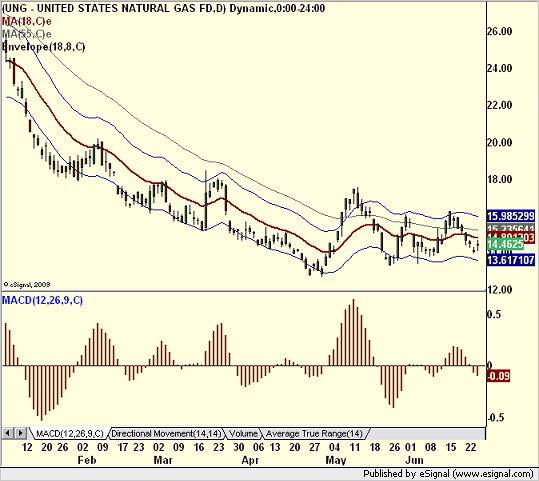Click the 12.00 price axis label
The width and height of the screenshot is (539, 481).
499,290
